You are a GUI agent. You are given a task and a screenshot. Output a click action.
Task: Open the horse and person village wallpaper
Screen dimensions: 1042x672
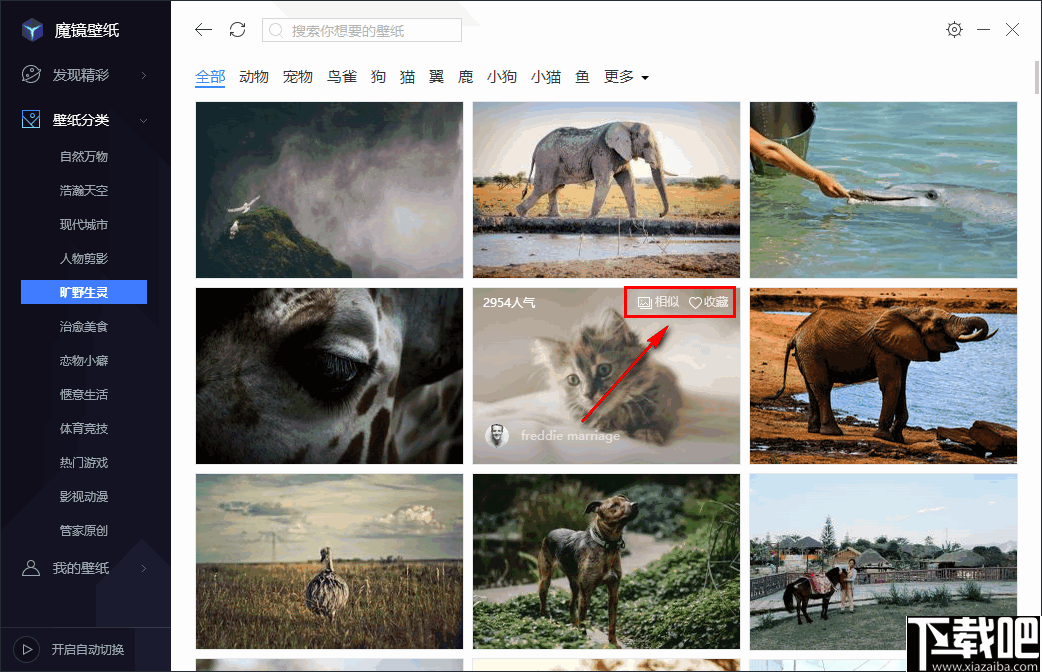point(883,561)
